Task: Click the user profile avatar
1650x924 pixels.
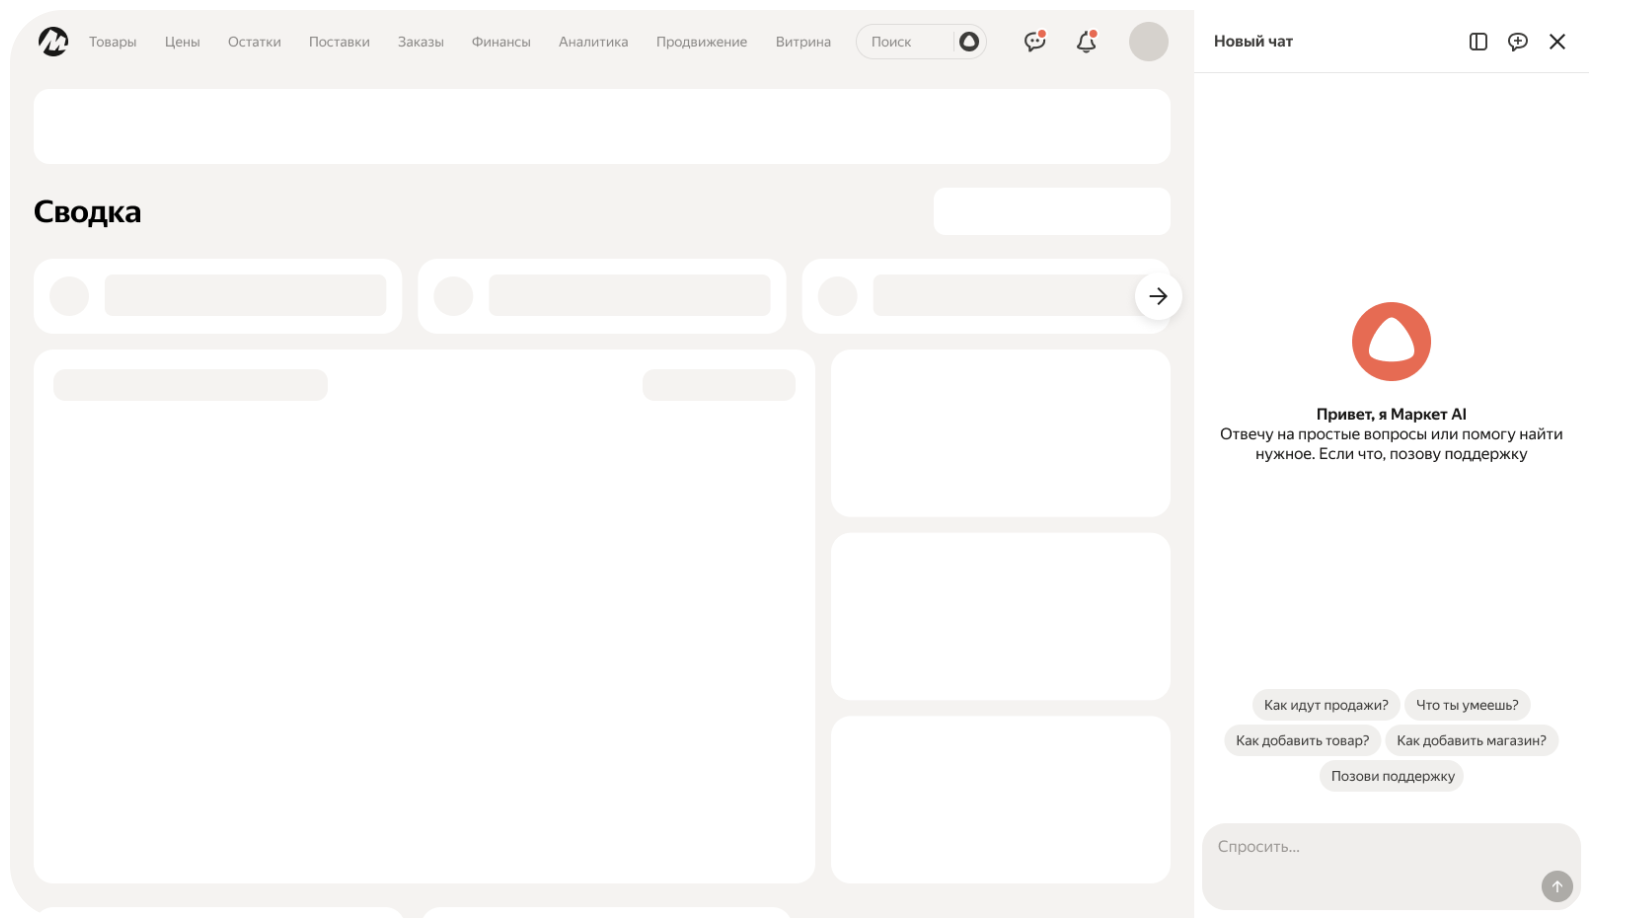Action: (x=1148, y=42)
